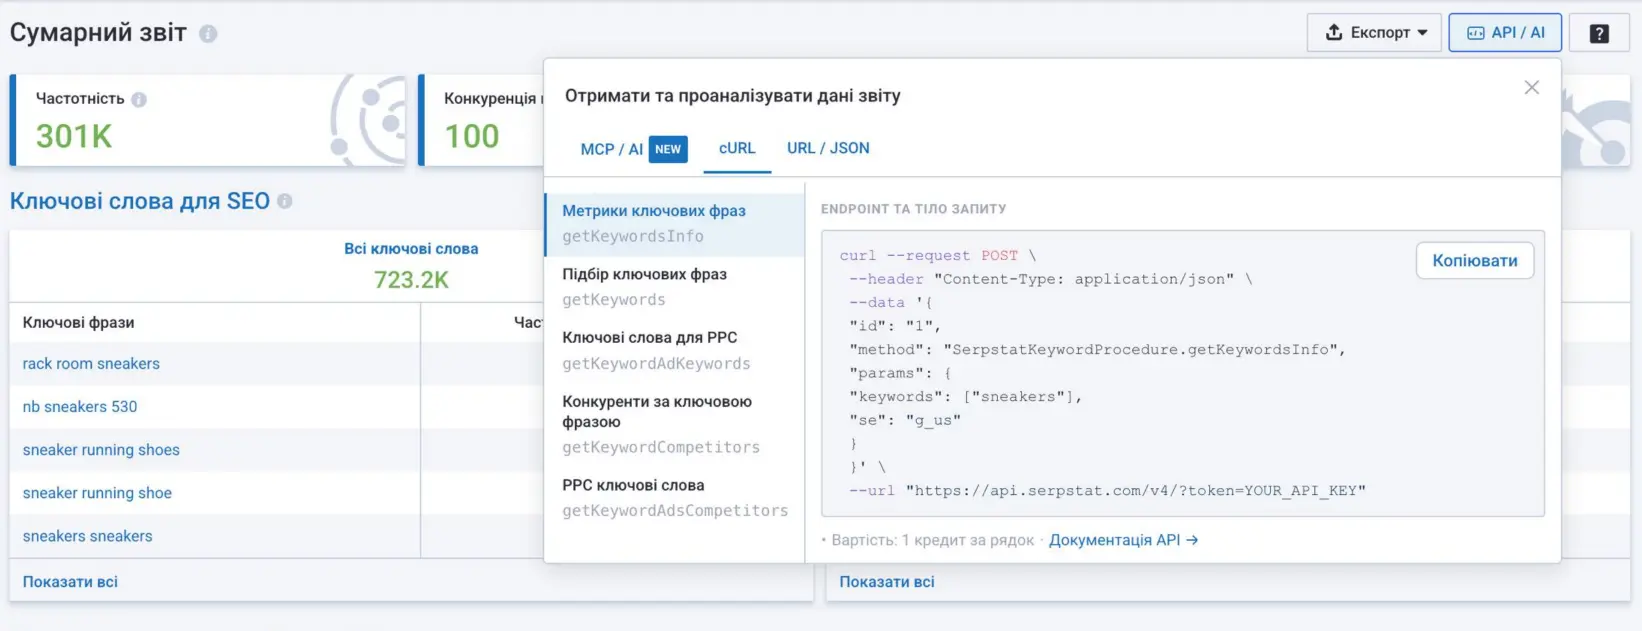Select the cURL tab
This screenshot has height=631, width=1642.
pyautogui.click(x=737, y=148)
